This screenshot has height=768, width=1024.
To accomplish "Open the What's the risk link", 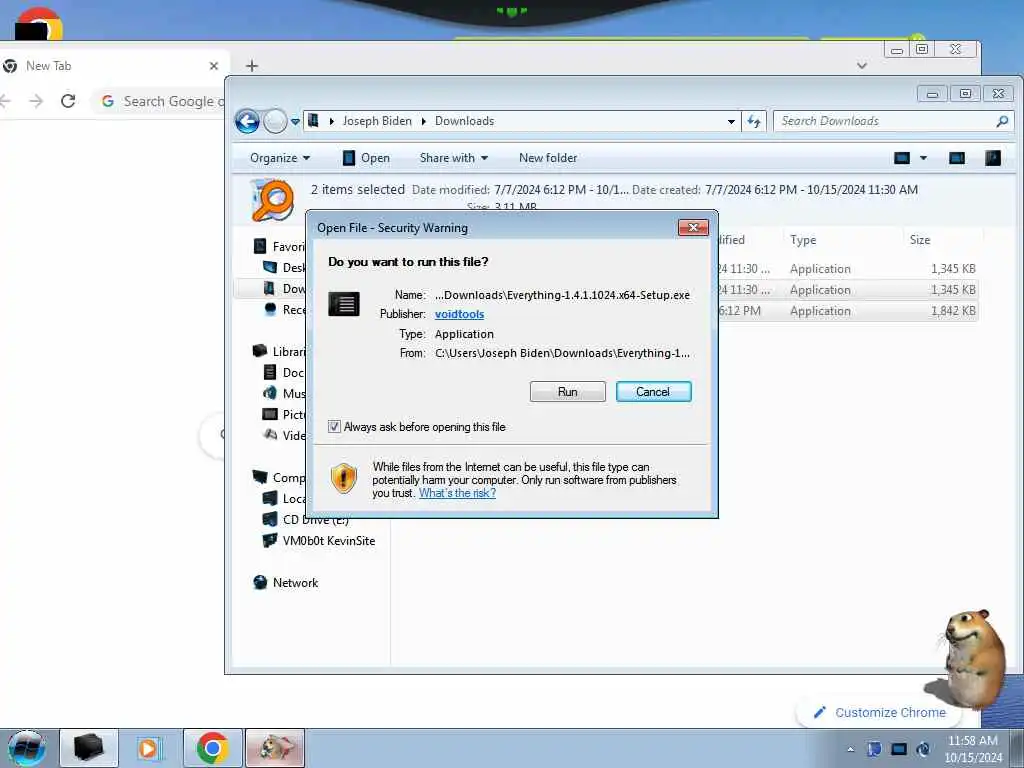I will pos(457,493).
